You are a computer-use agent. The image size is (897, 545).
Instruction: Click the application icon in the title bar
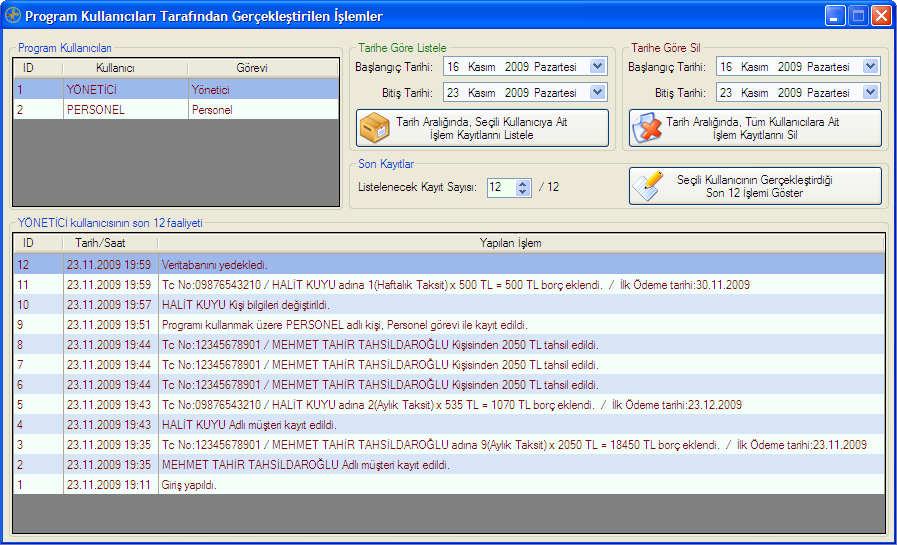pos(12,15)
